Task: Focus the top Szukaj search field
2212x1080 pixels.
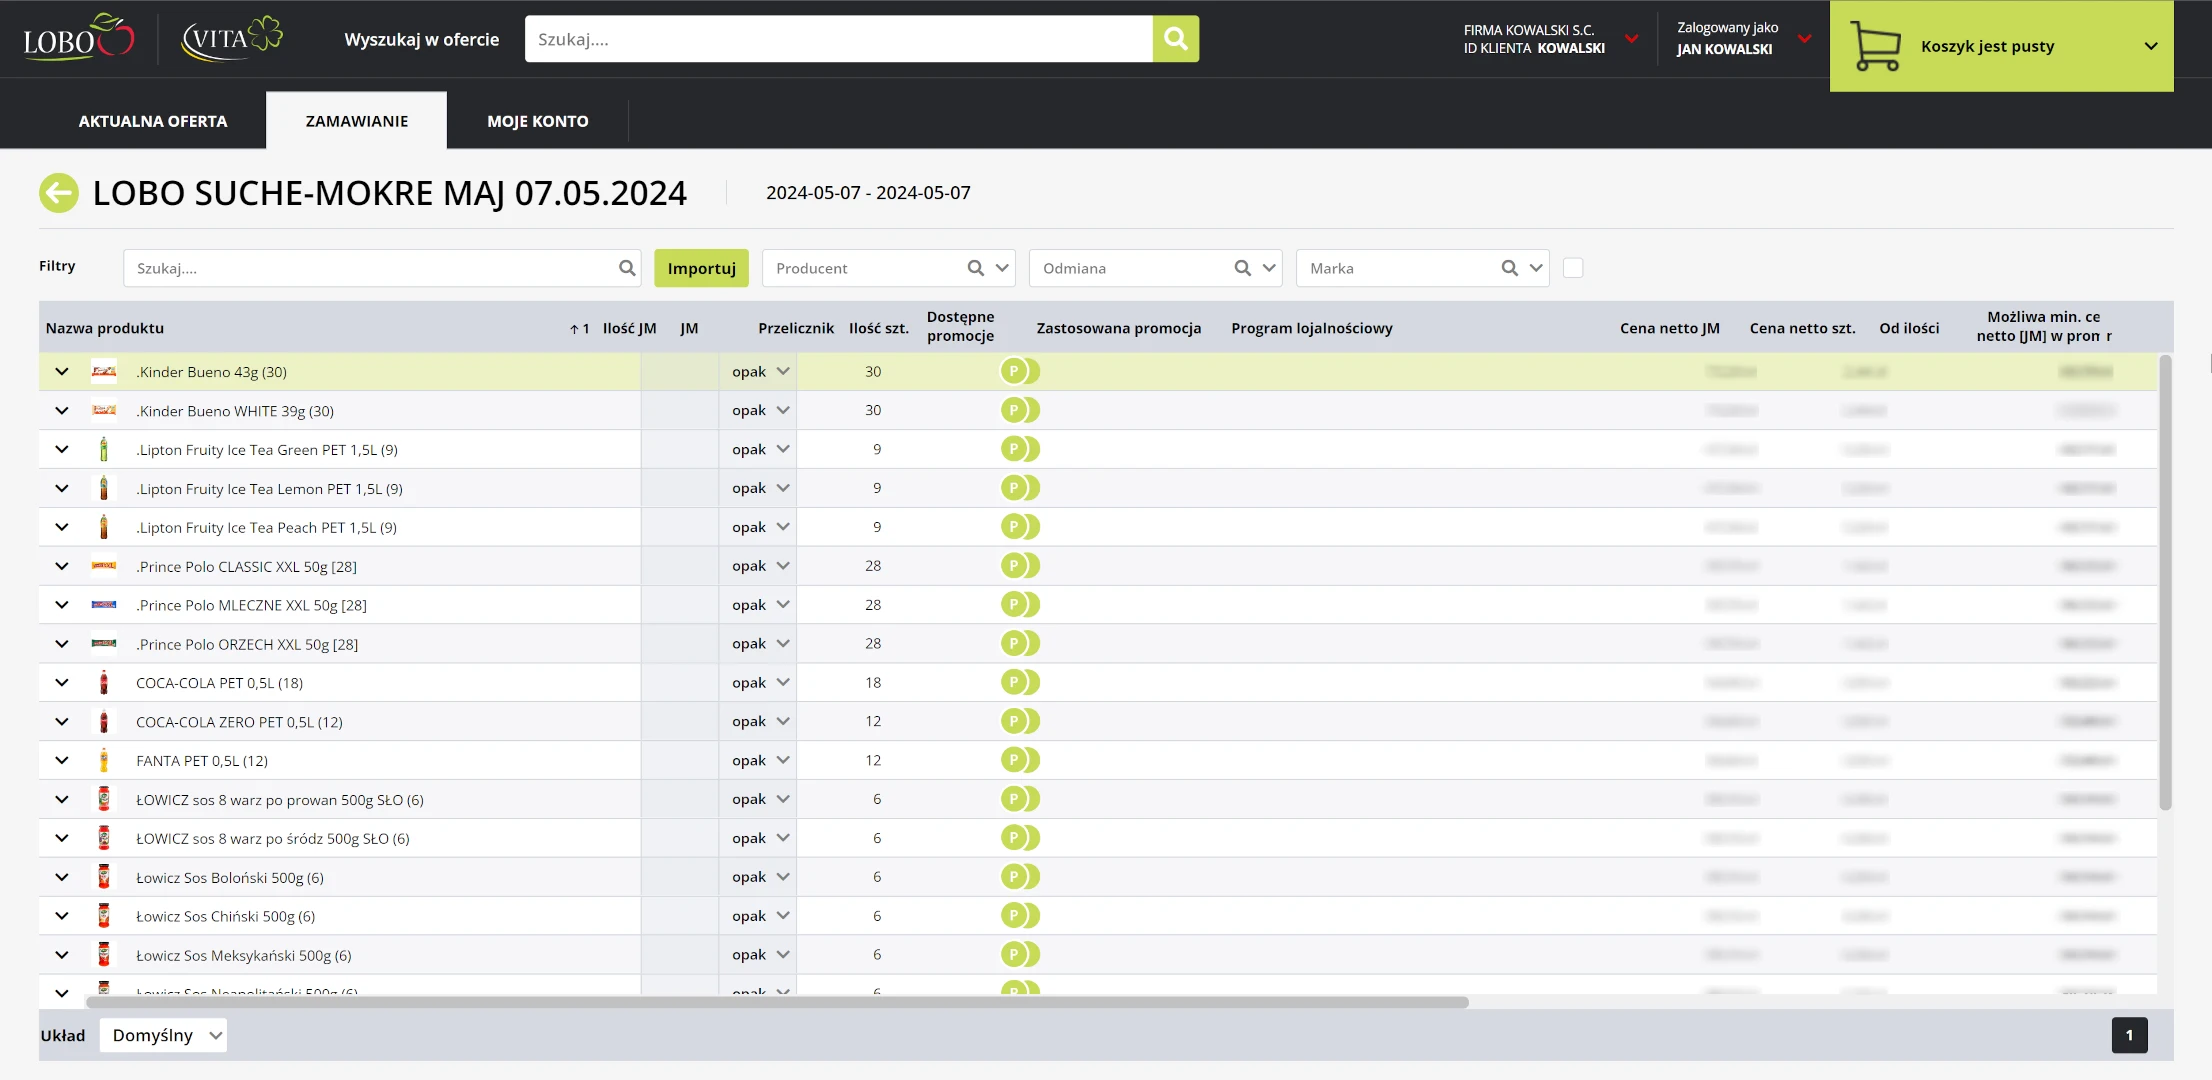Action: 838,39
